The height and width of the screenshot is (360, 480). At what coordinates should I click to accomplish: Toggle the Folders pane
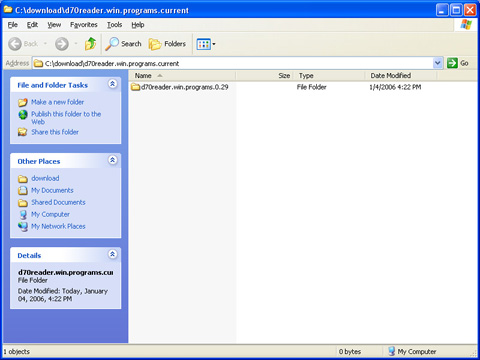[167, 44]
